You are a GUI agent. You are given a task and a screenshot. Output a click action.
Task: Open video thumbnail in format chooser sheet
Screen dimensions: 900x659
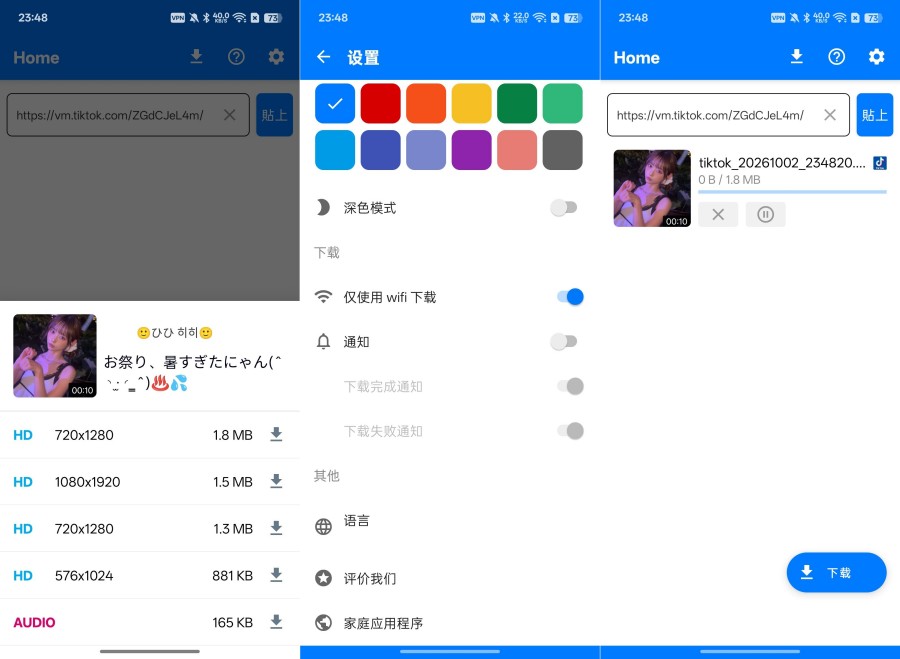click(55, 356)
